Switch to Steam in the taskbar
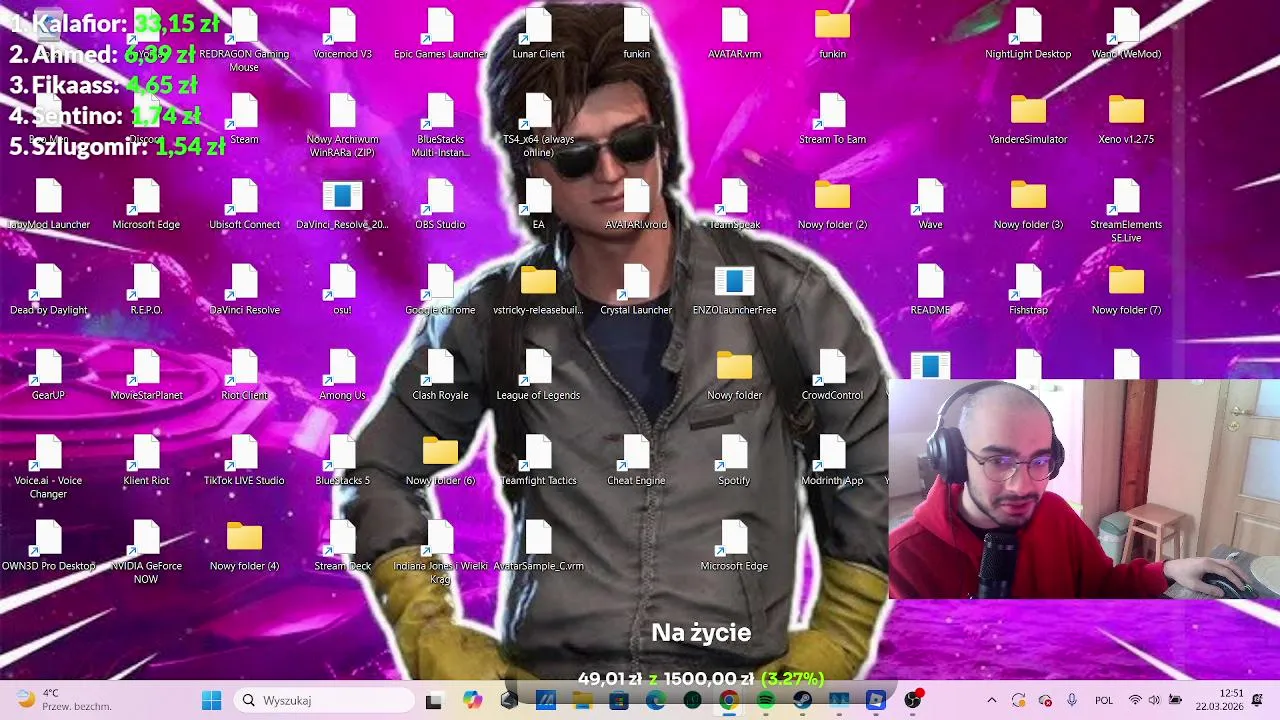 pyautogui.click(x=802, y=701)
